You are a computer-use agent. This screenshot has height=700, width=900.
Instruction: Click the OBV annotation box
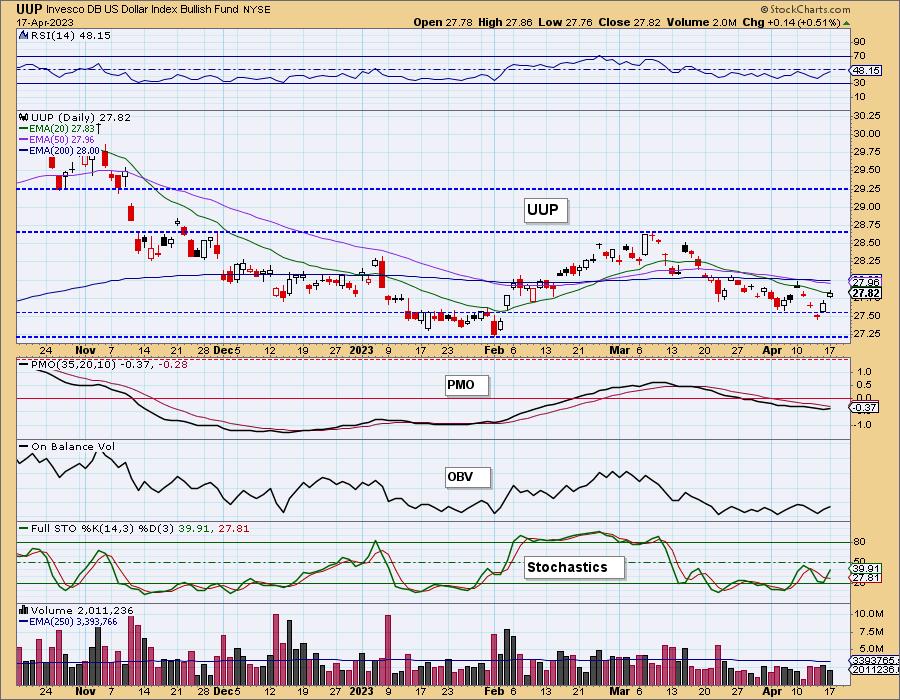coord(468,477)
